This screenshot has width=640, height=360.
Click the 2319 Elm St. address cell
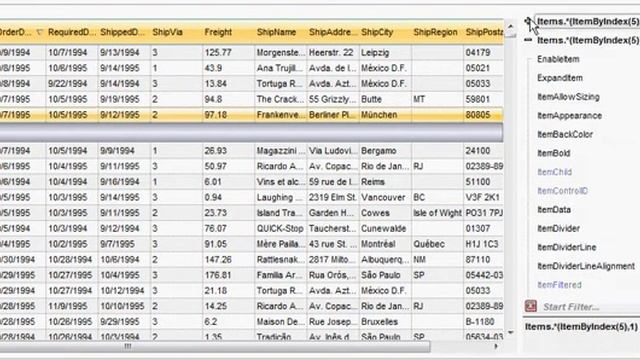coord(333,197)
